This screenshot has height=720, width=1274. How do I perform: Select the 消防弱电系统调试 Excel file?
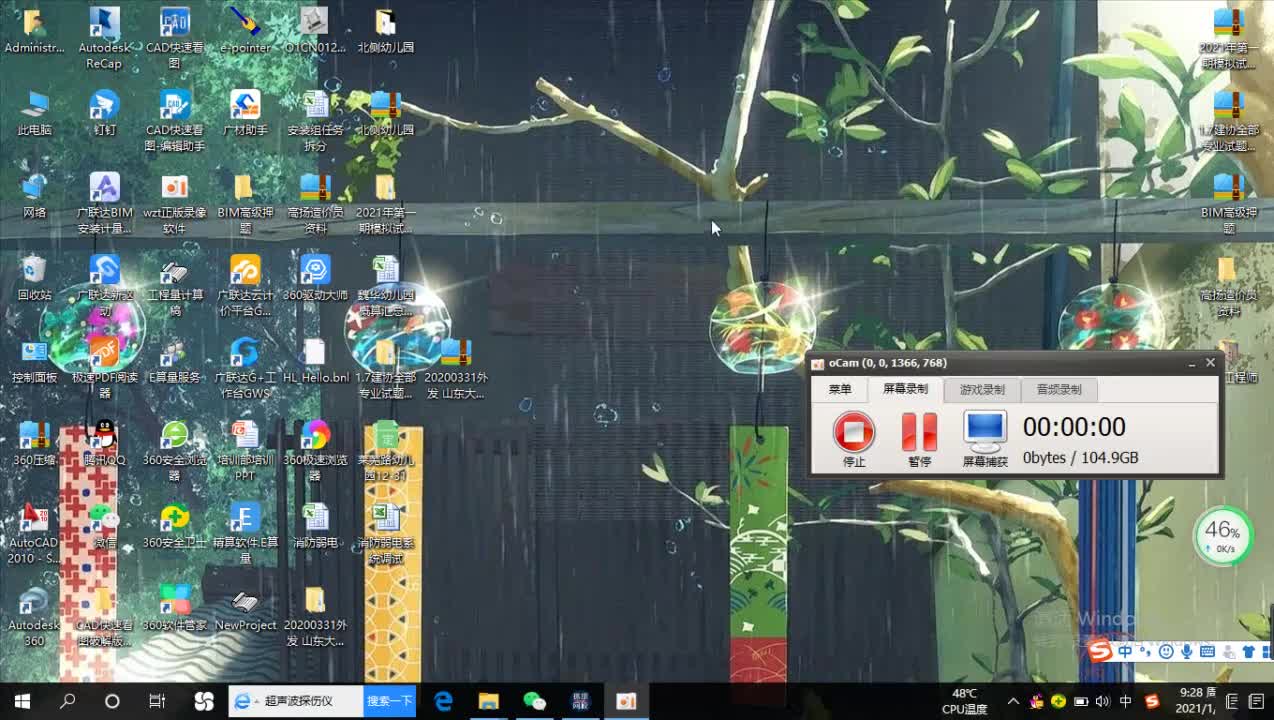385,534
